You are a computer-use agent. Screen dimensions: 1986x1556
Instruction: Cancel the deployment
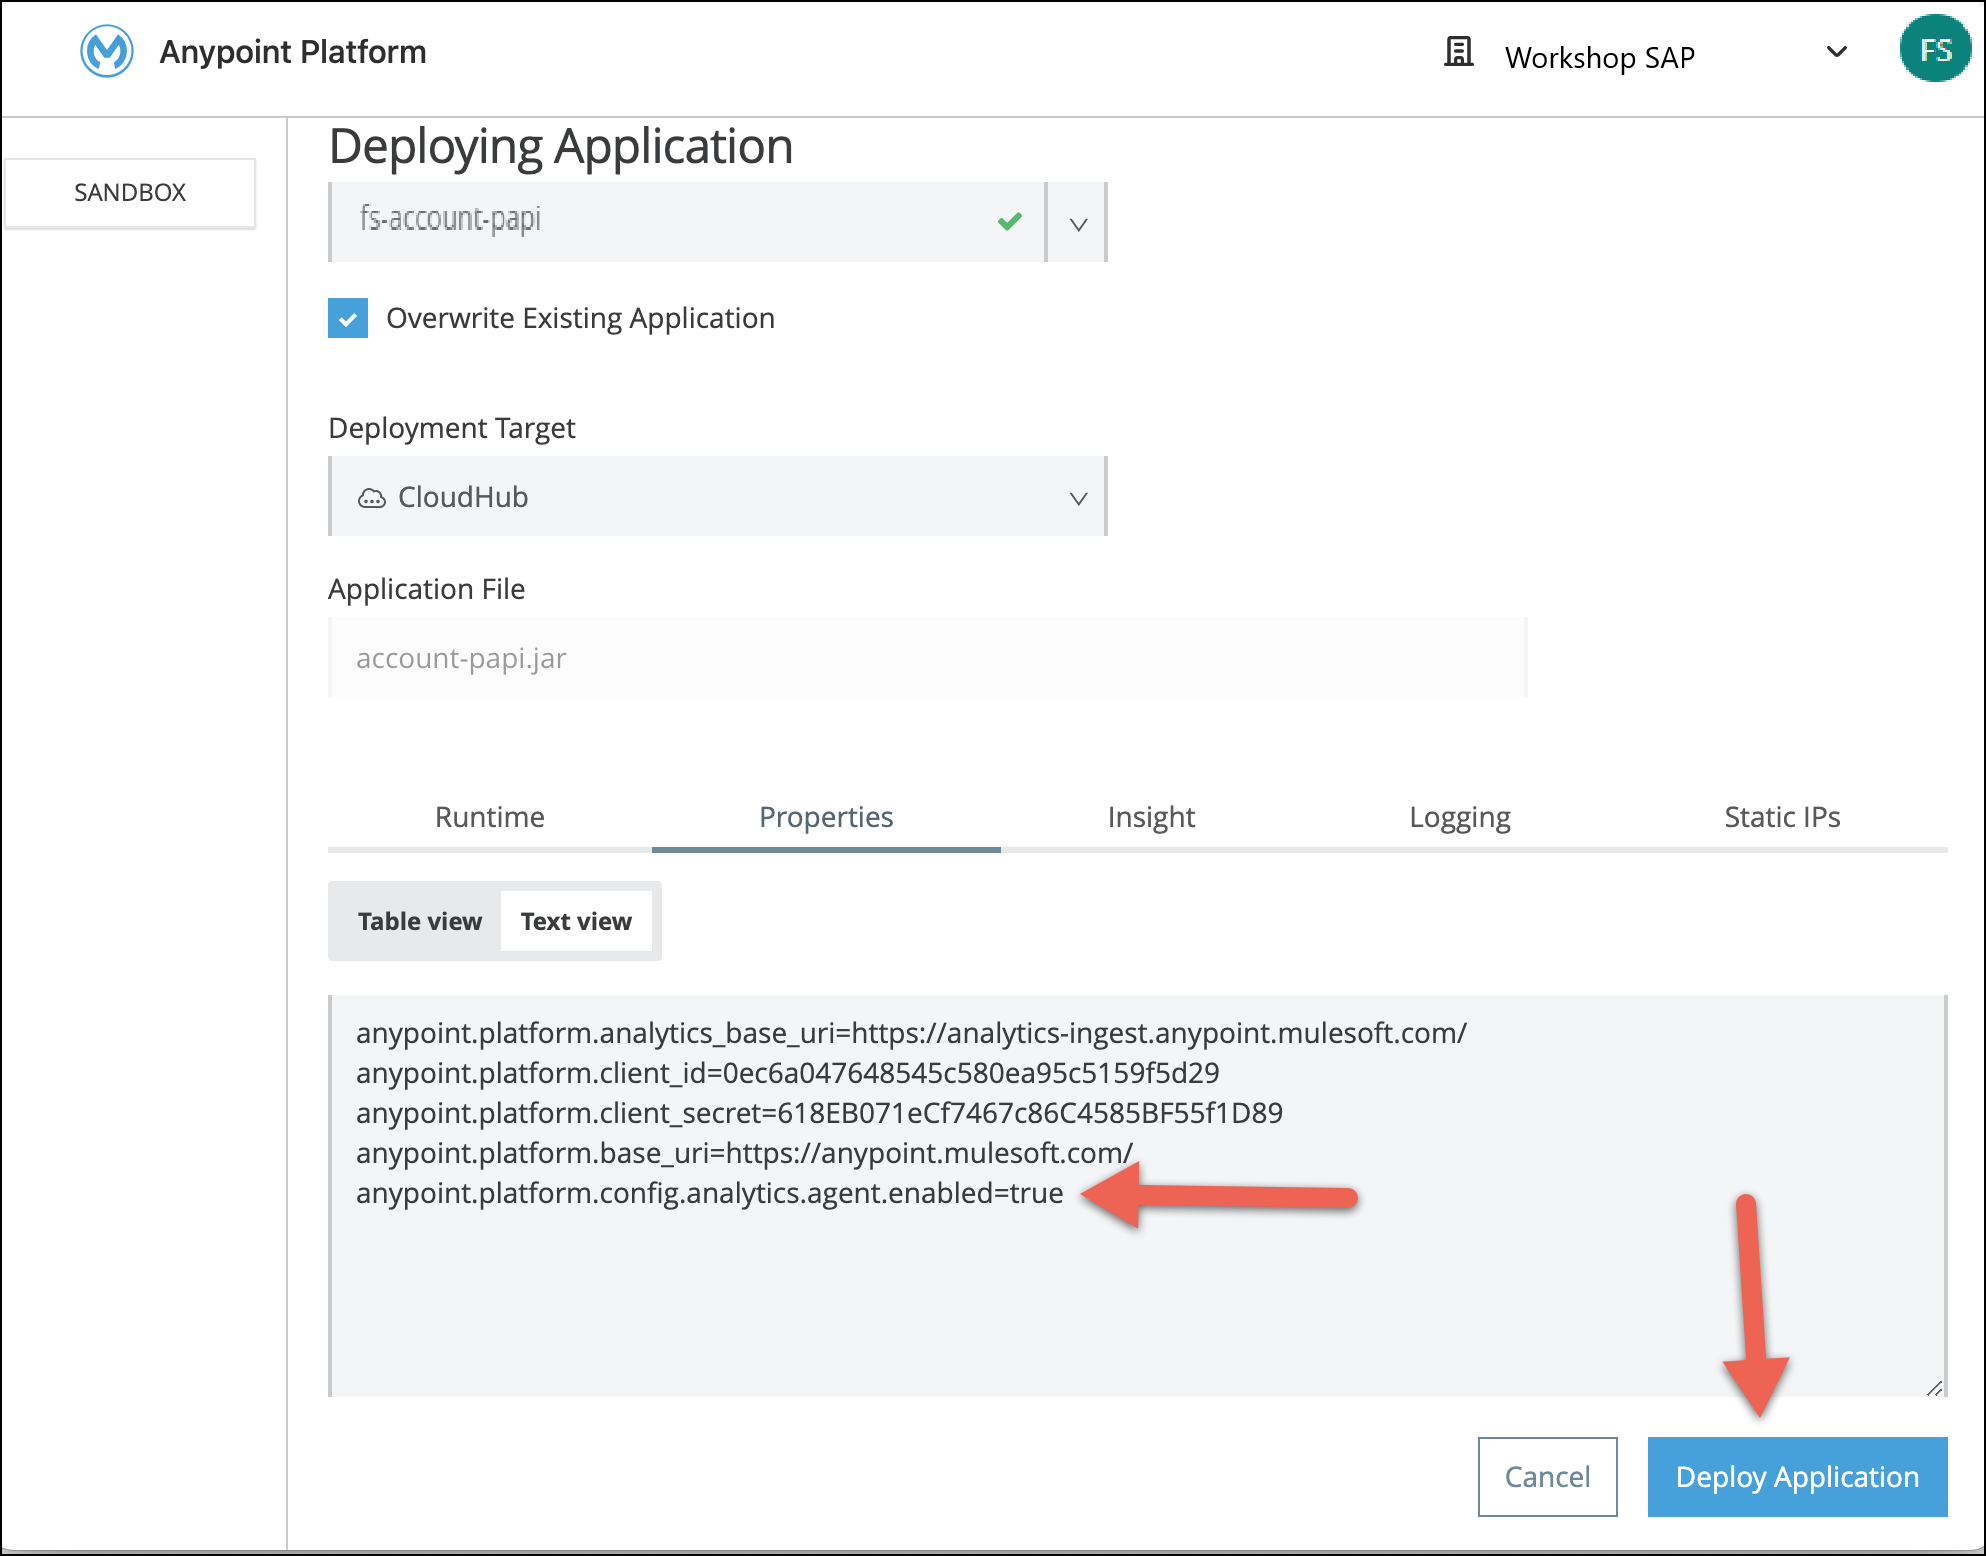coord(1547,1476)
